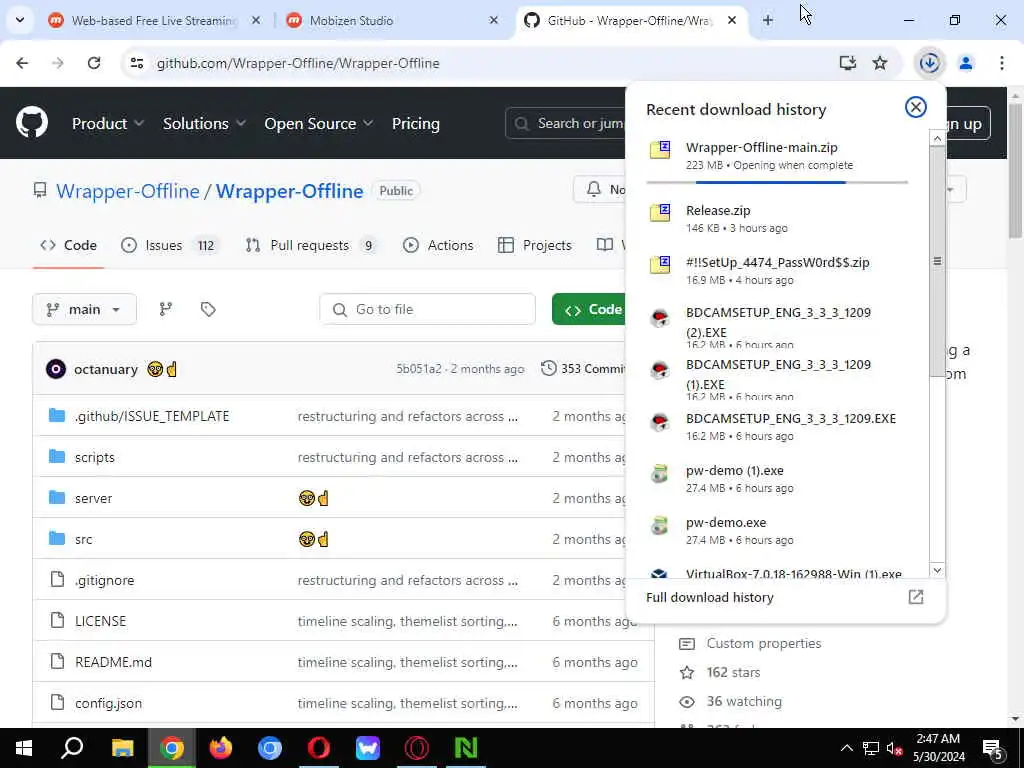This screenshot has width=1024, height=768.
Task: Select the Code tab
Action: (69, 245)
